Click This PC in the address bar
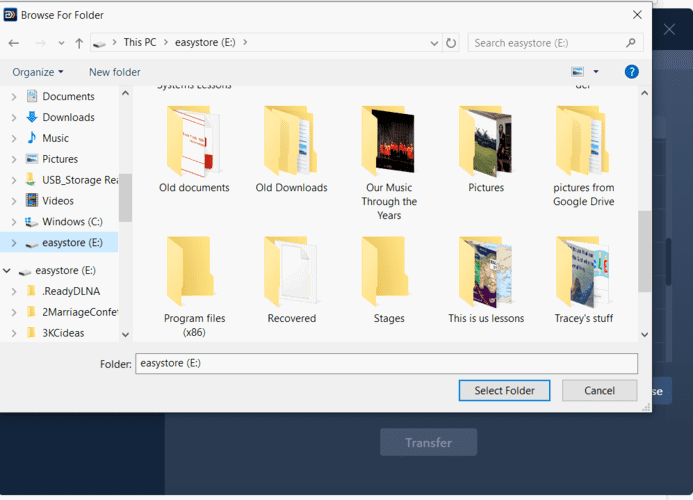 coord(140,42)
